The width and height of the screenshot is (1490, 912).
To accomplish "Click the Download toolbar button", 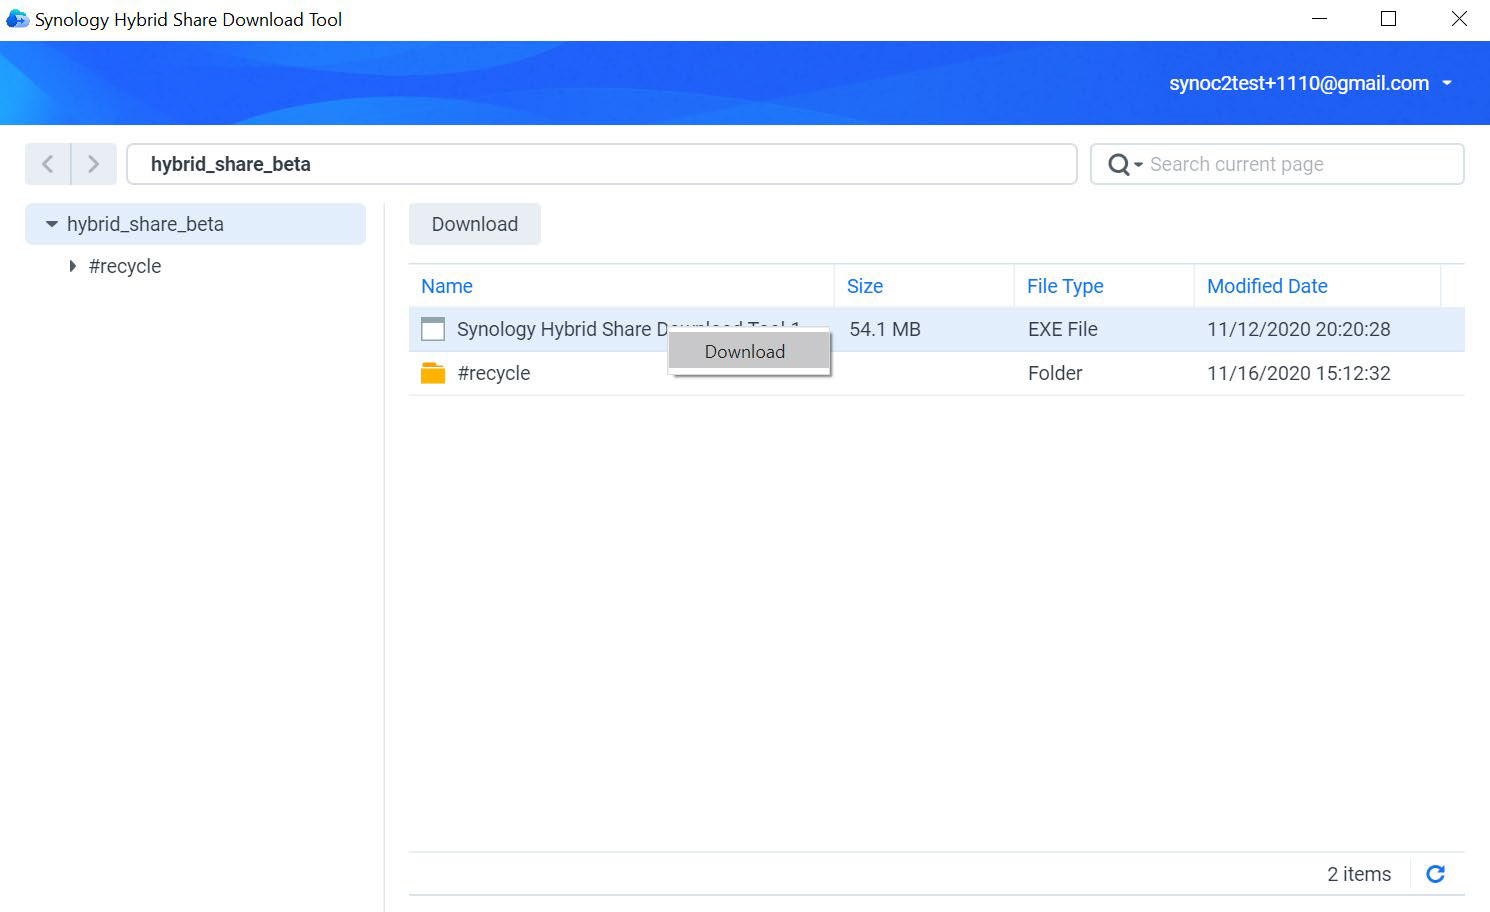I will point(475,224).
